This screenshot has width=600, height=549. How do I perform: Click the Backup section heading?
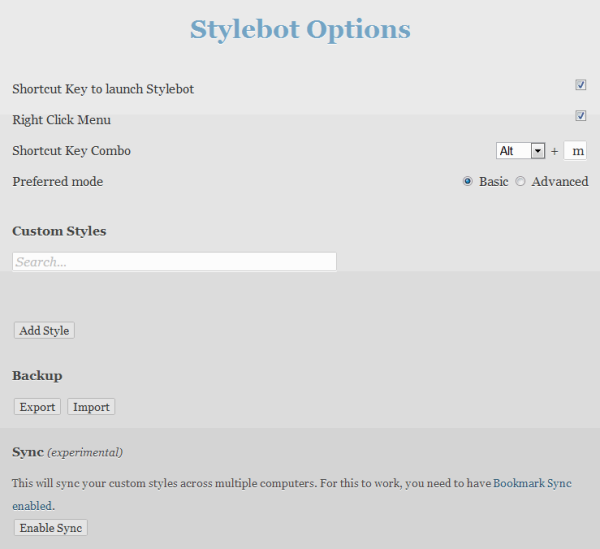[37, 376]
